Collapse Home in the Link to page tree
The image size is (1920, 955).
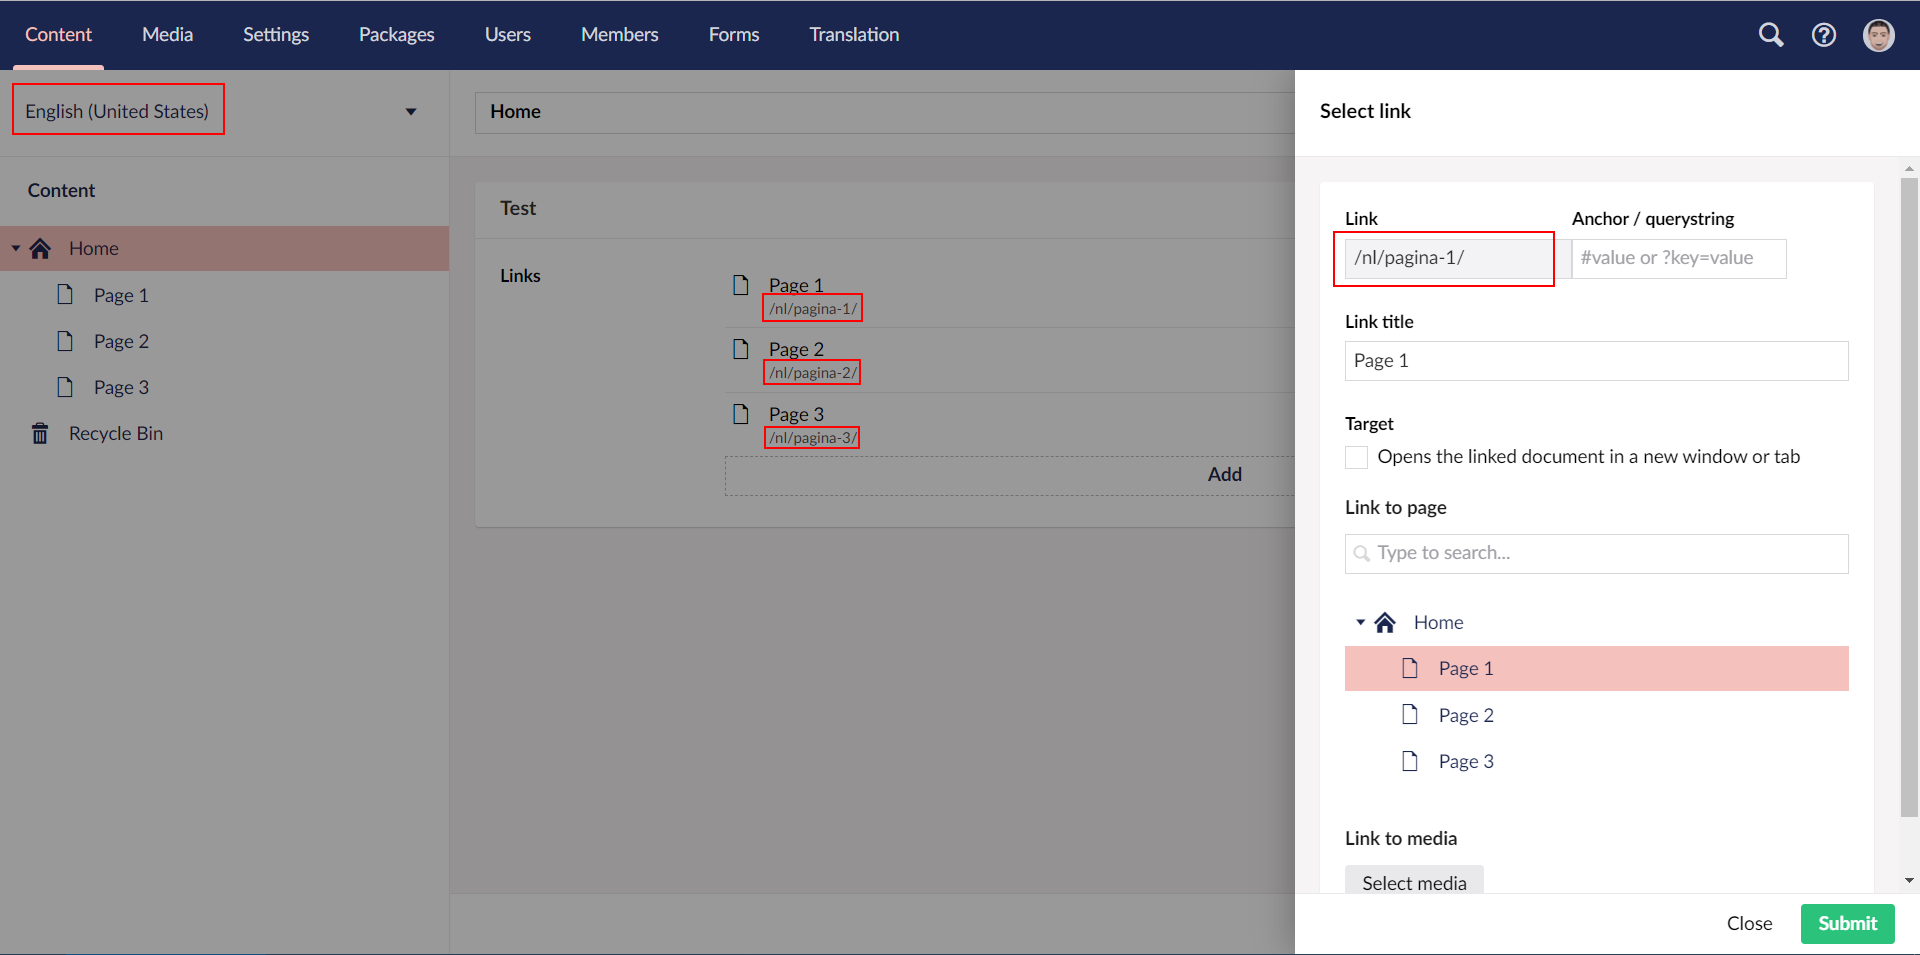point(1360,621)
